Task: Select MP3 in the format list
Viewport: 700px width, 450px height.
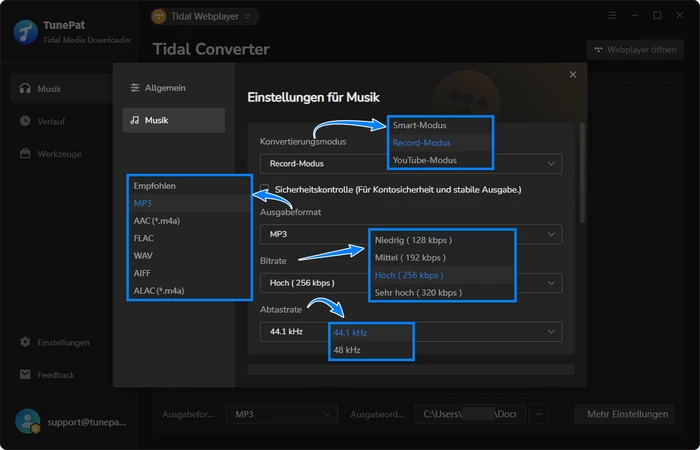Action: (x=190, y=203)
